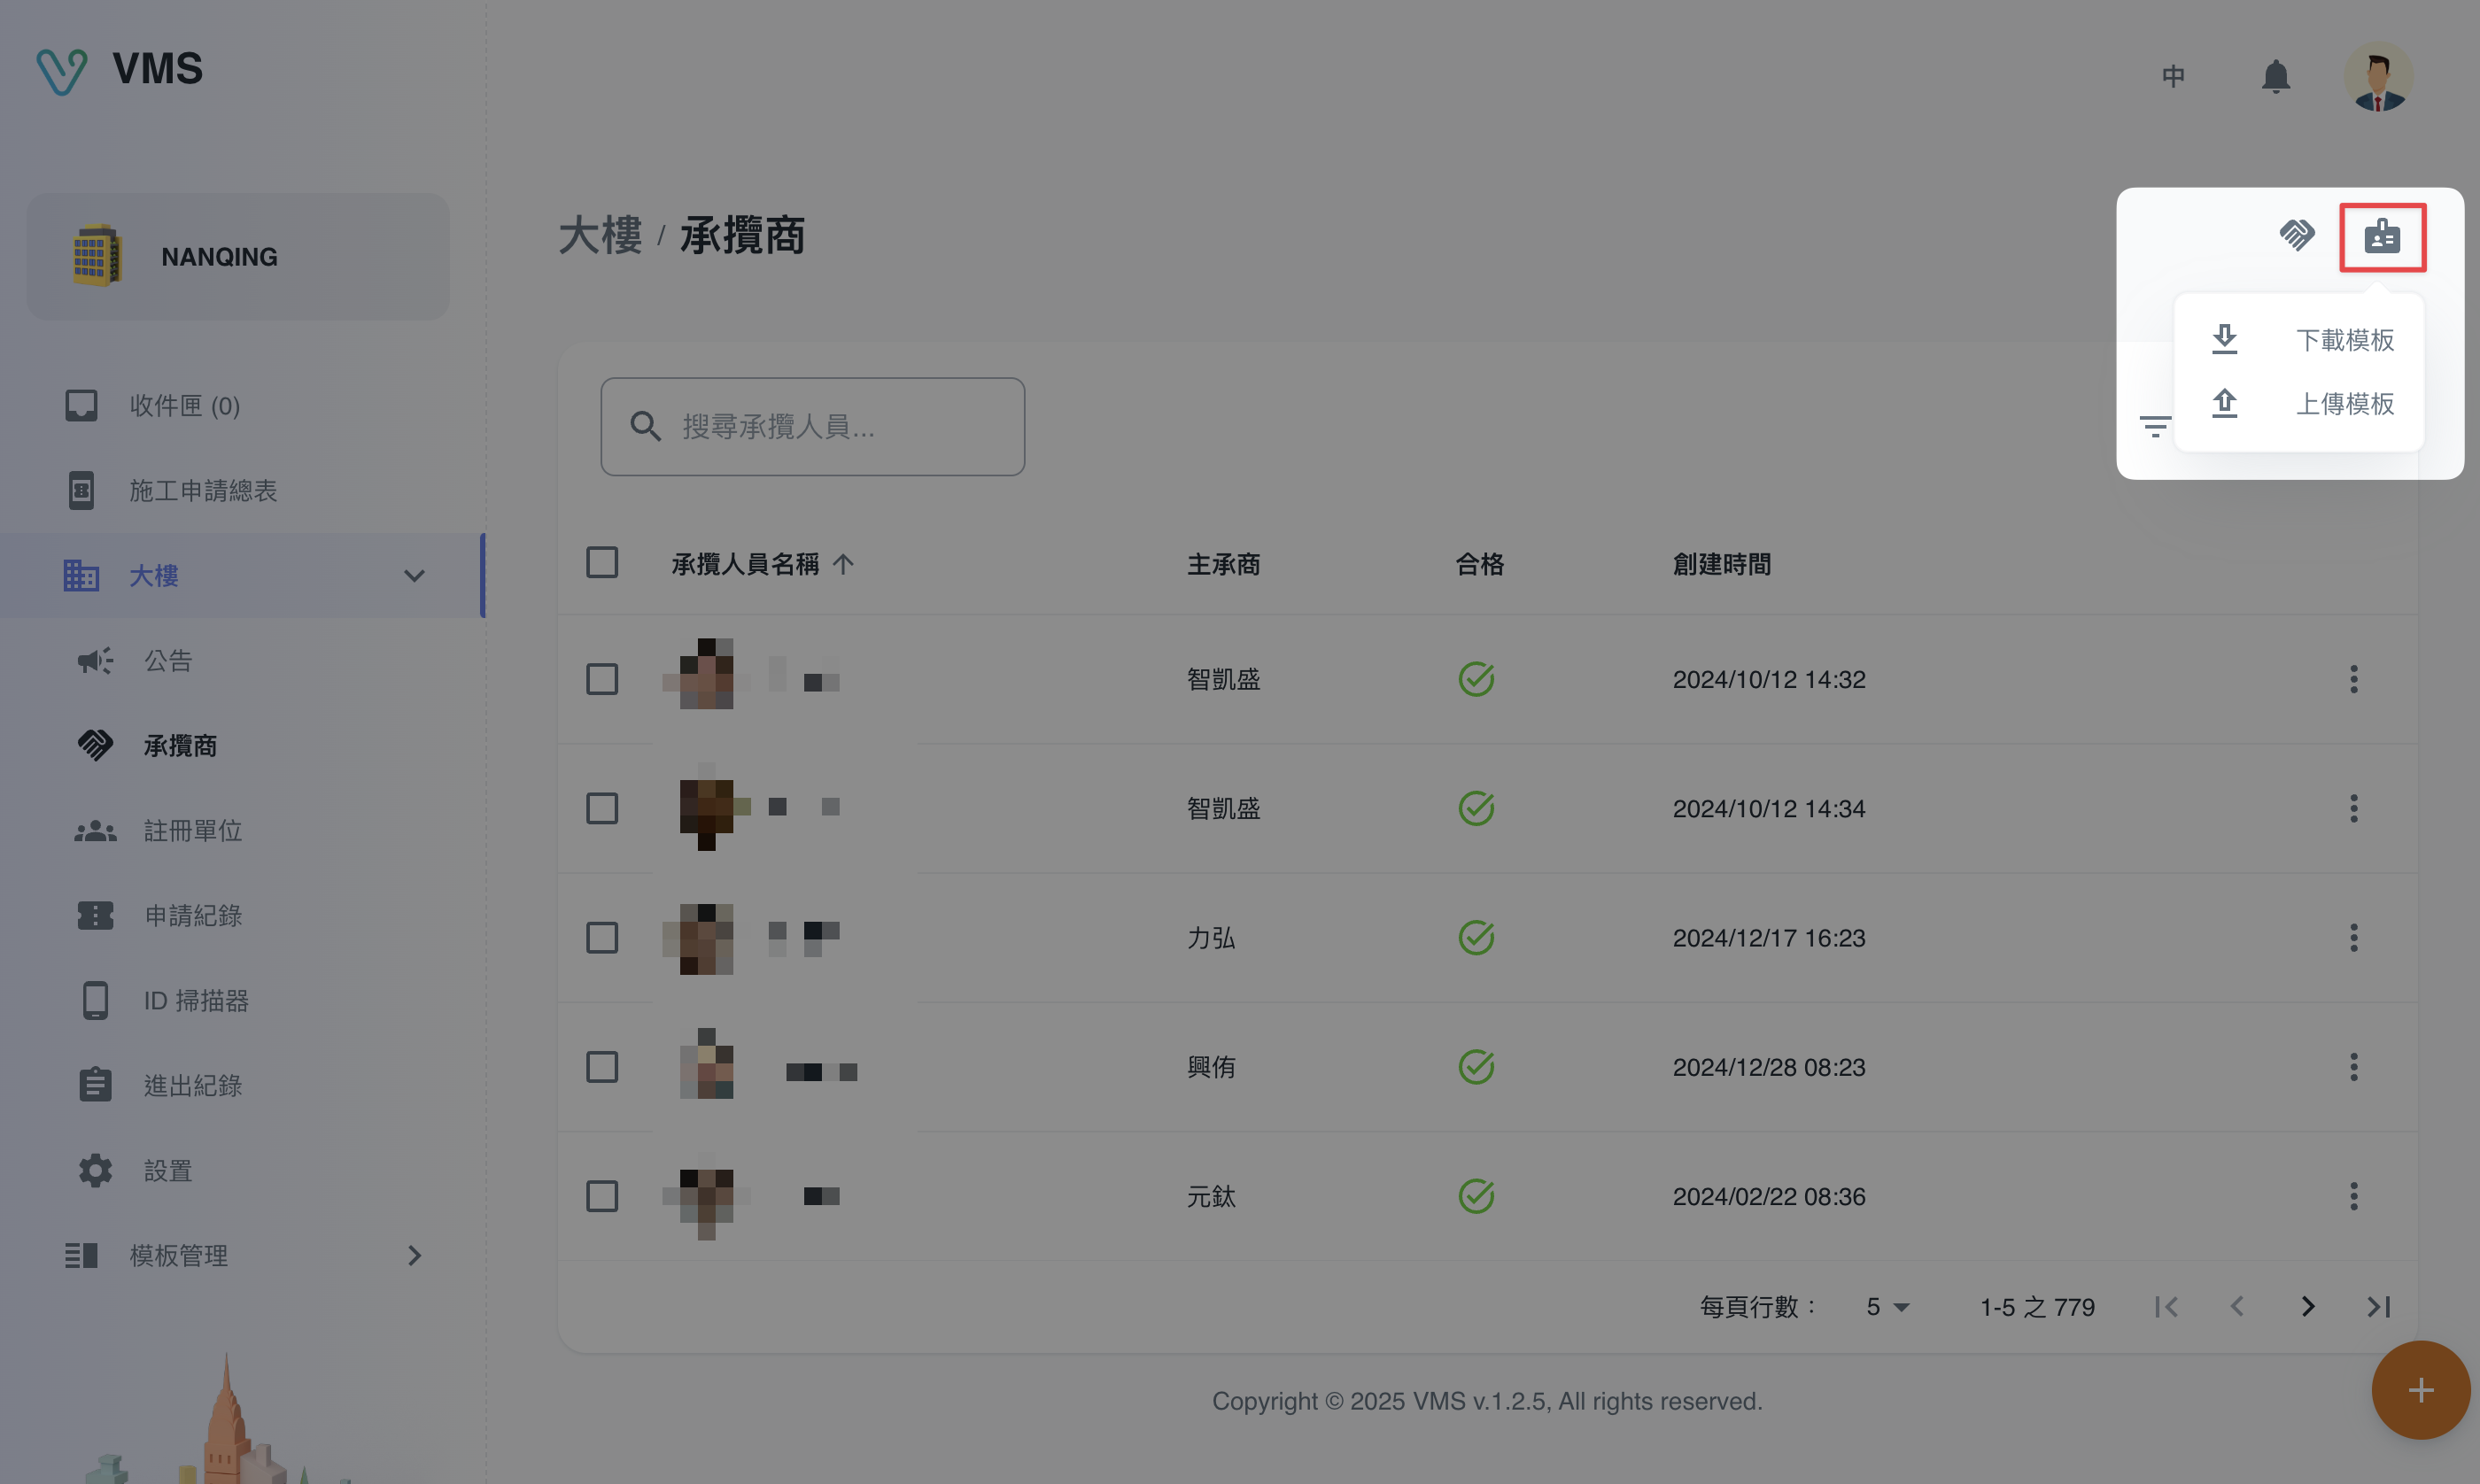This screenshot has width=2480, height=1484.
Task: Click the orange add plus button
Action: (x=2420, y=1389)
